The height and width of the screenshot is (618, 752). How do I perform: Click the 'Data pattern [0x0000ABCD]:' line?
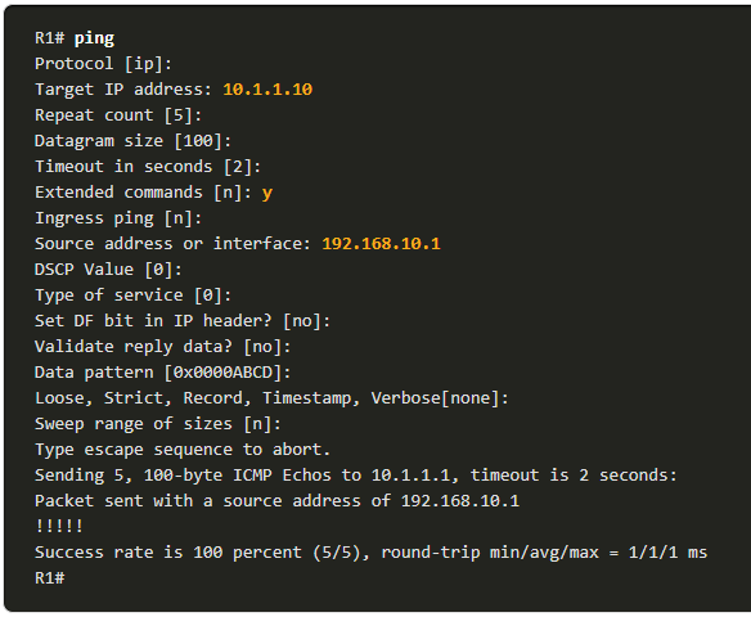(163, 372)
